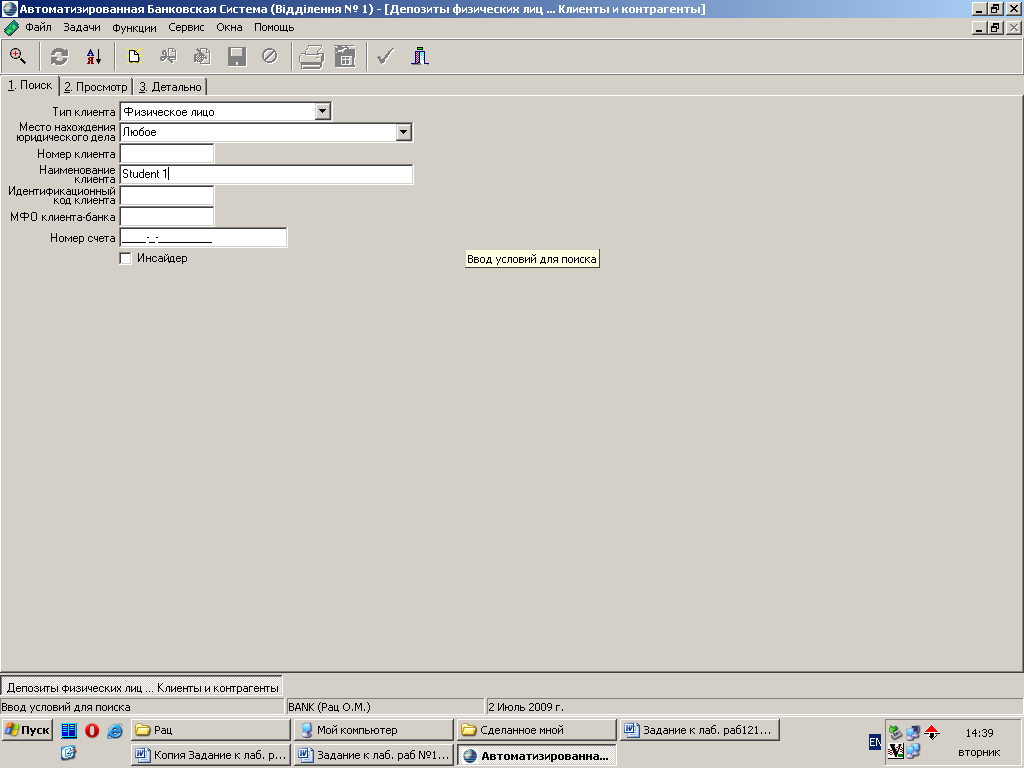Click the exit door toolbar icon
Screen dimensions: 1024x768
tap(420, 56)
